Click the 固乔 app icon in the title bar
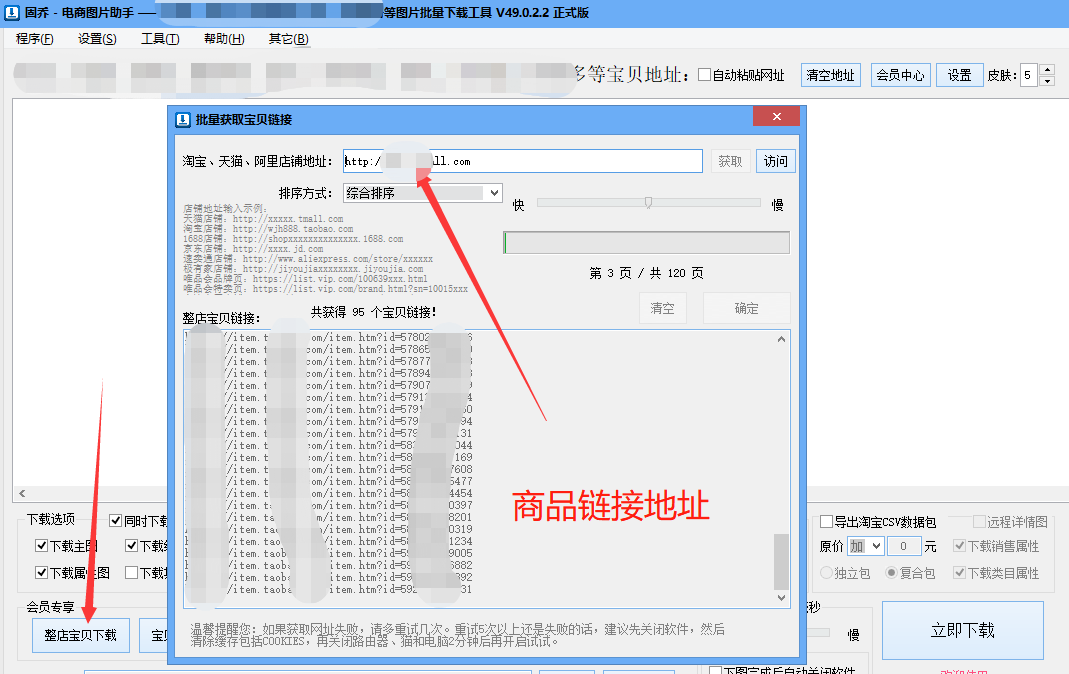The image size is (1069, 674). (10, 13)
